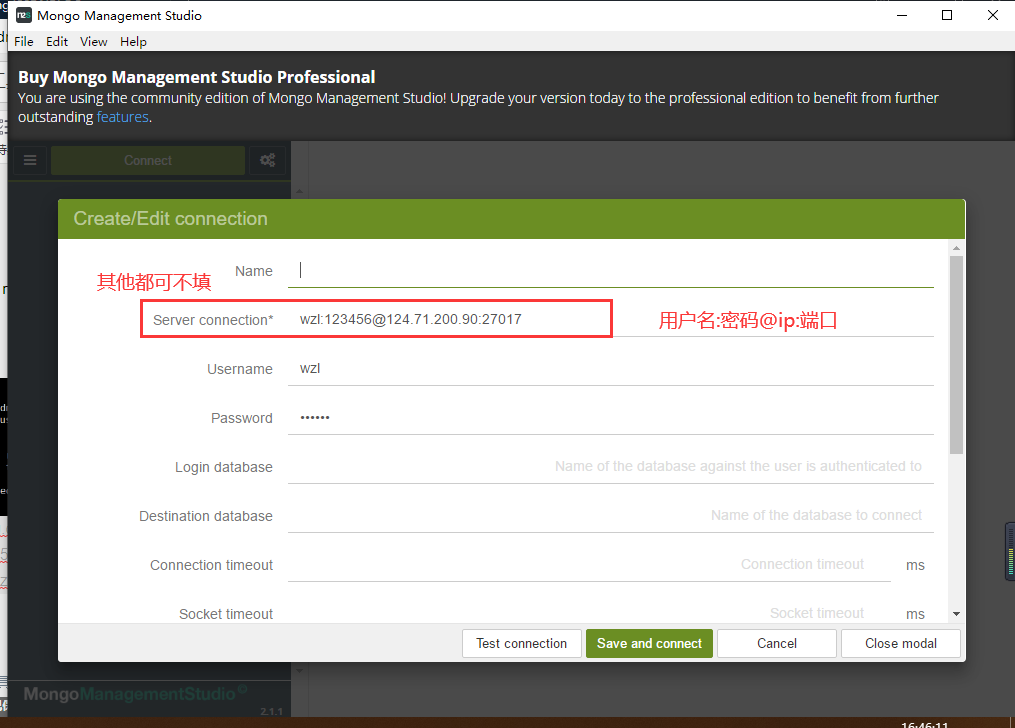Click the features link in the upgrade banner
1015x728 pixels.
(122, 116)
